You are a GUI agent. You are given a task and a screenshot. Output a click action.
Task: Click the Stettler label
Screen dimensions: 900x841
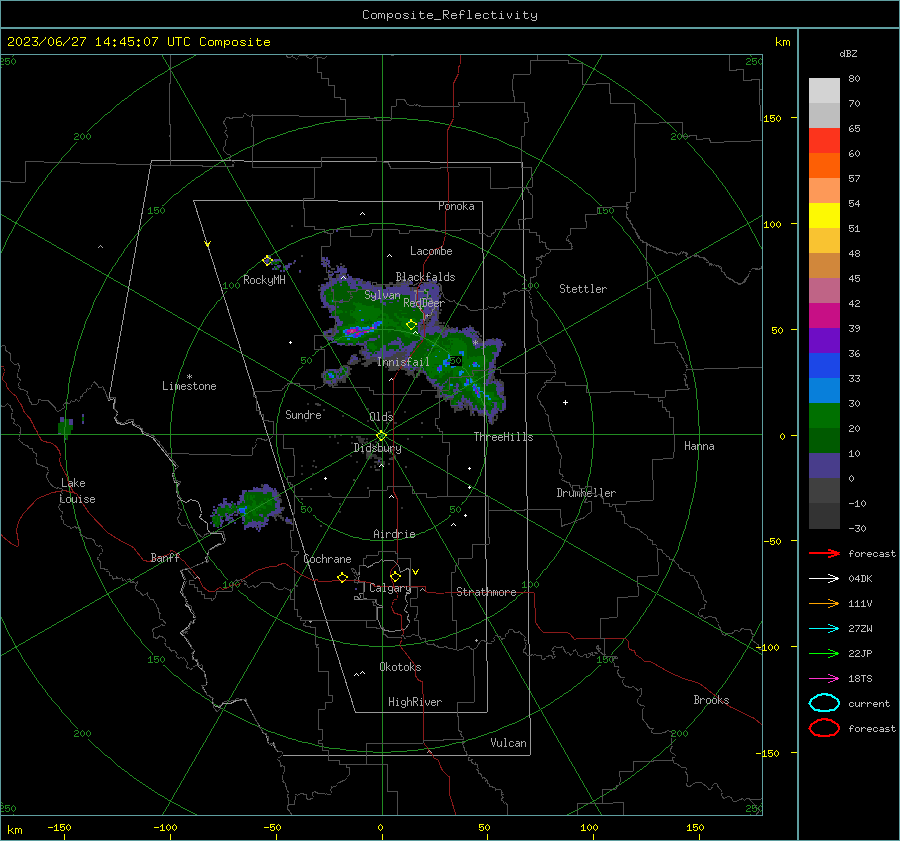pos(583,289)
